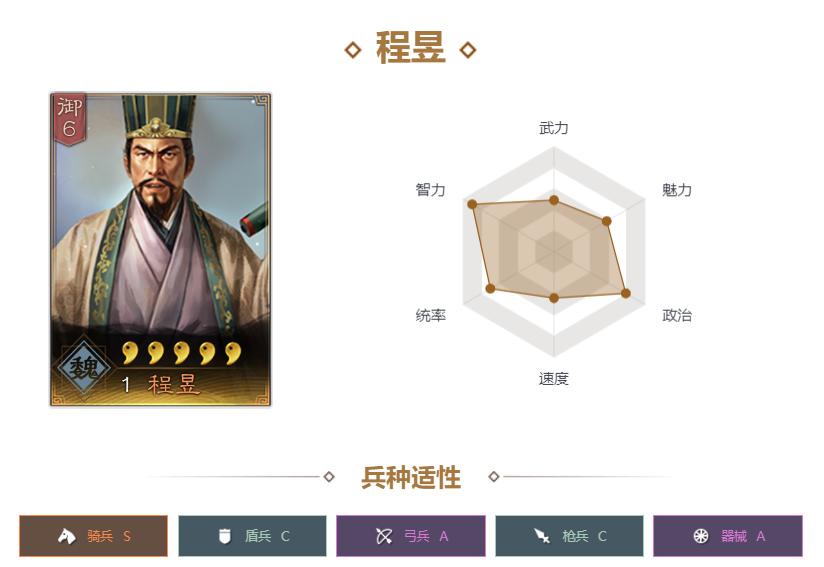Click the shield icon for 盾兵
The width and height of the screenshot is (824, 567).
point(225,536)
